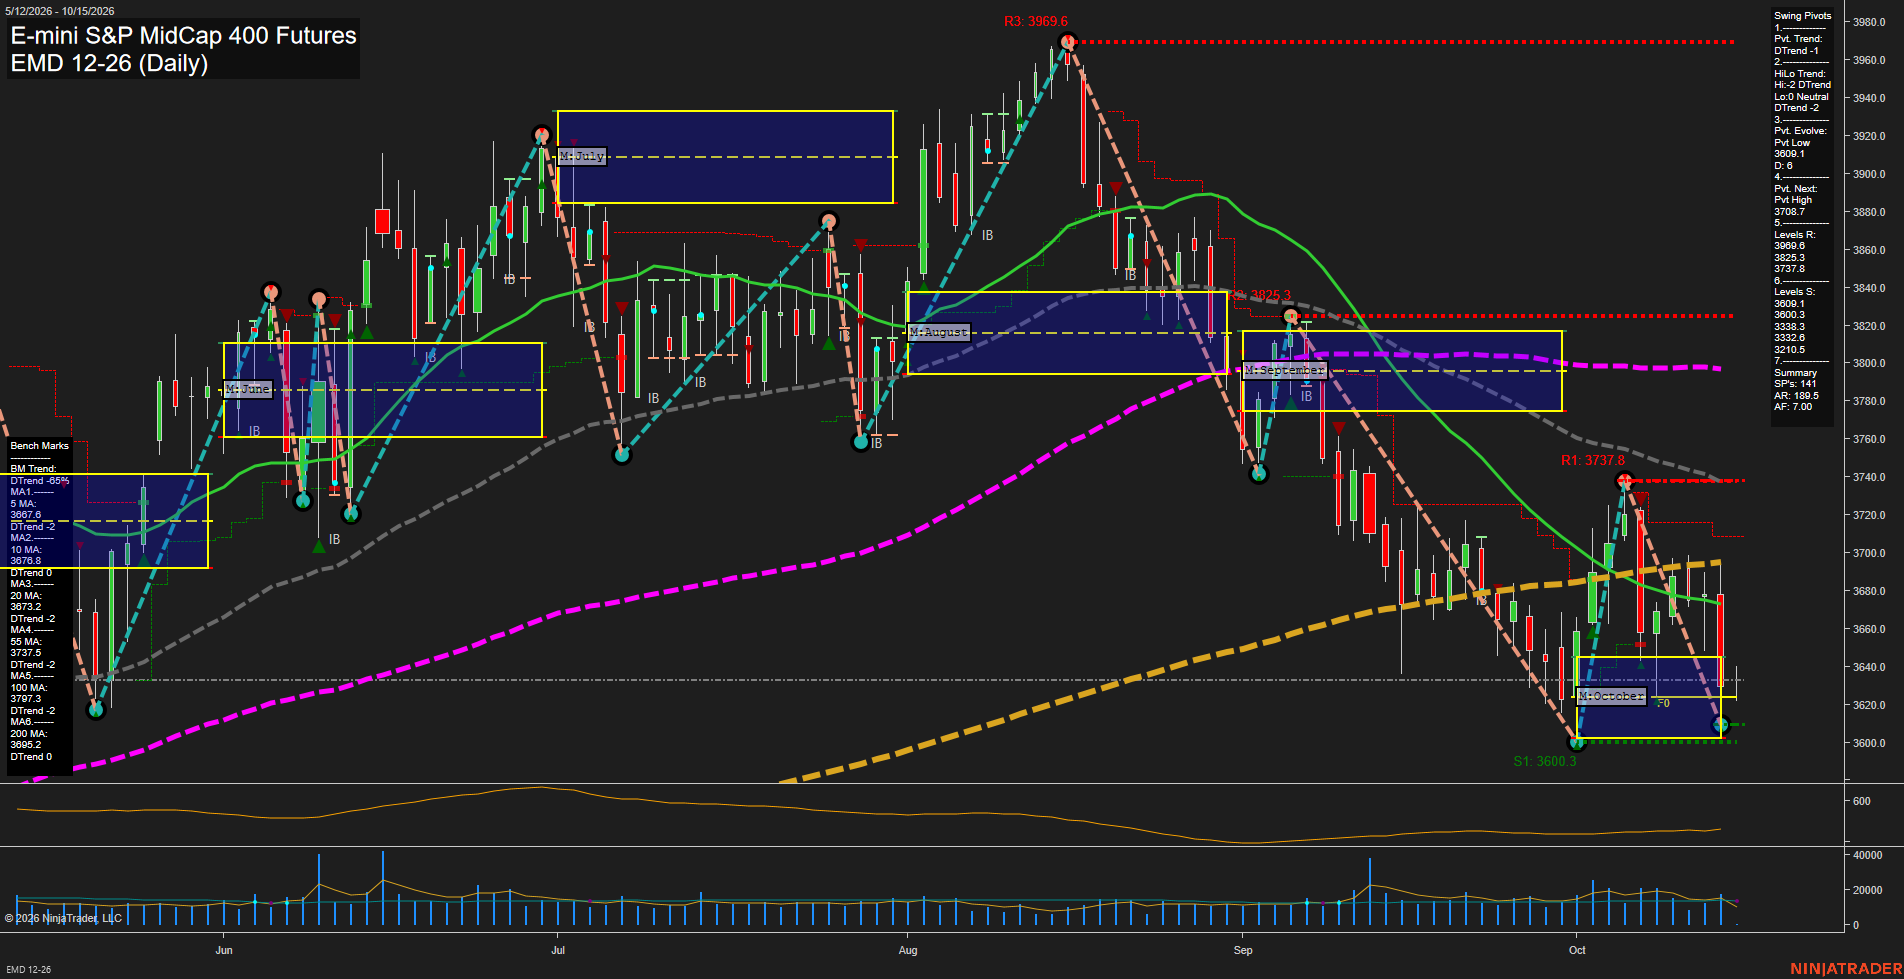The width and height of the screenshot is (1904, 979).
Task: Click the Bench Marks panel heading
Action: pos(40,446)
